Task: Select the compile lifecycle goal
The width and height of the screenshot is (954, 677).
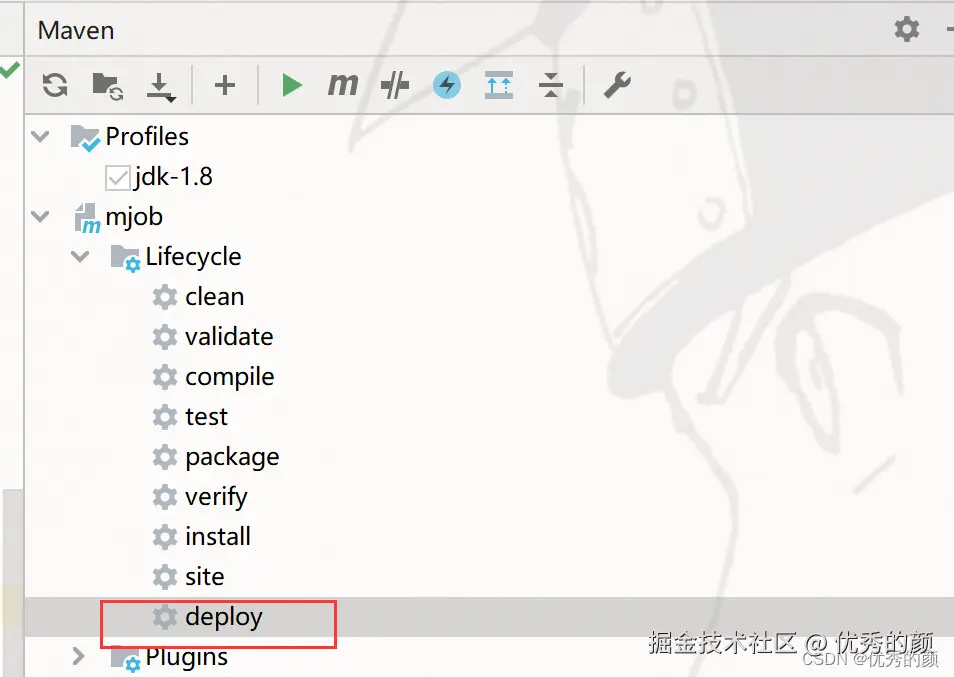Action: pos(230,378)
